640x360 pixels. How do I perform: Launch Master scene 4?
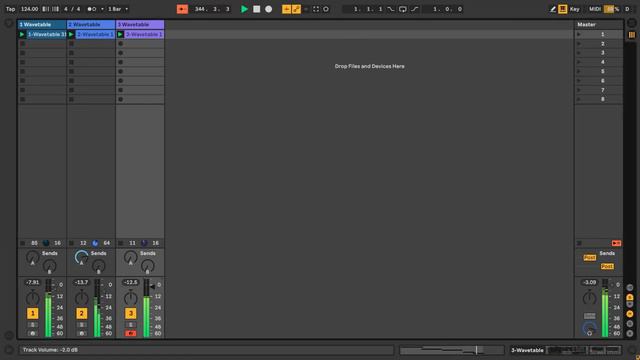point(578,62)
